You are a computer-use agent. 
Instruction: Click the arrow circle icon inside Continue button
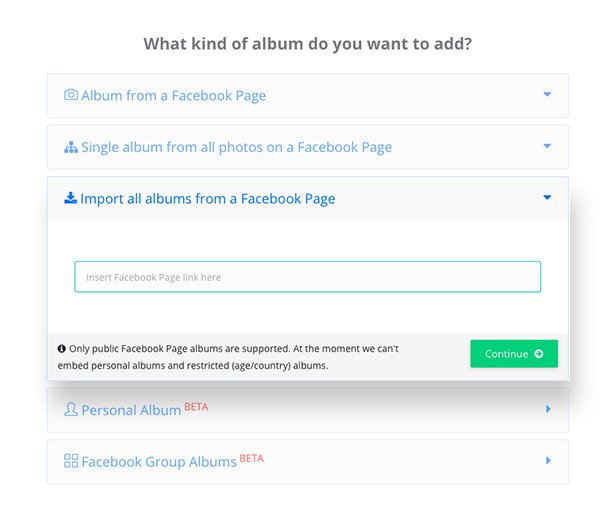(539, 354)
